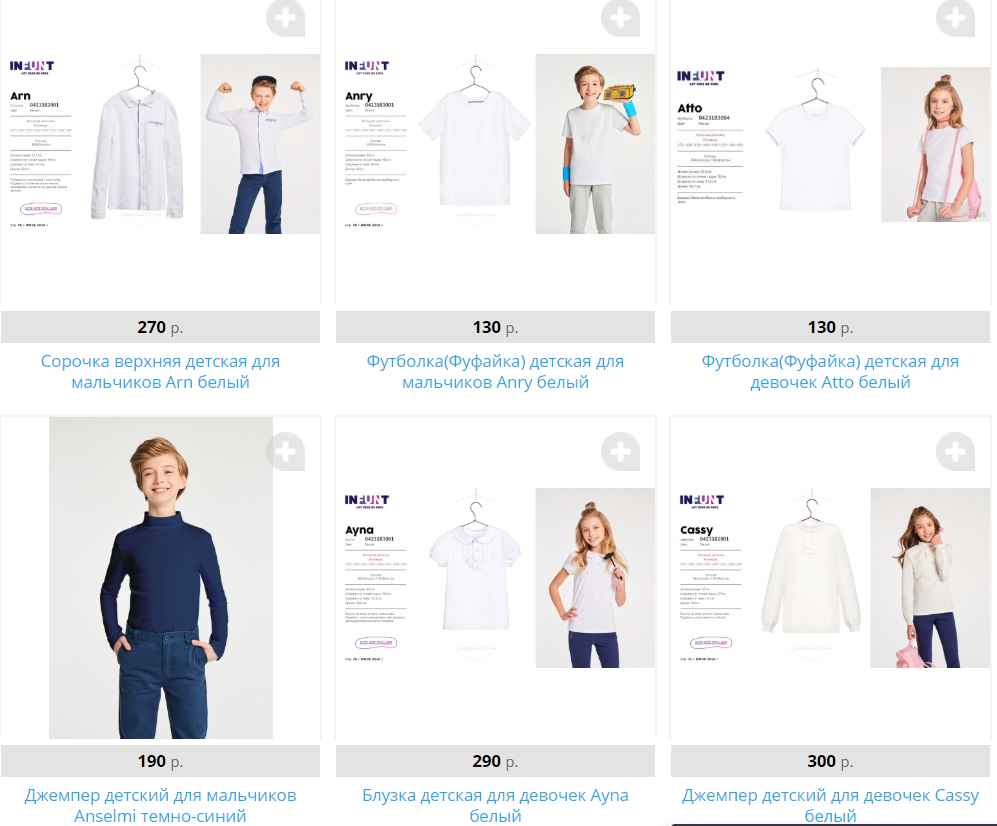Click the Arn white shirt product image

(160, 144)
